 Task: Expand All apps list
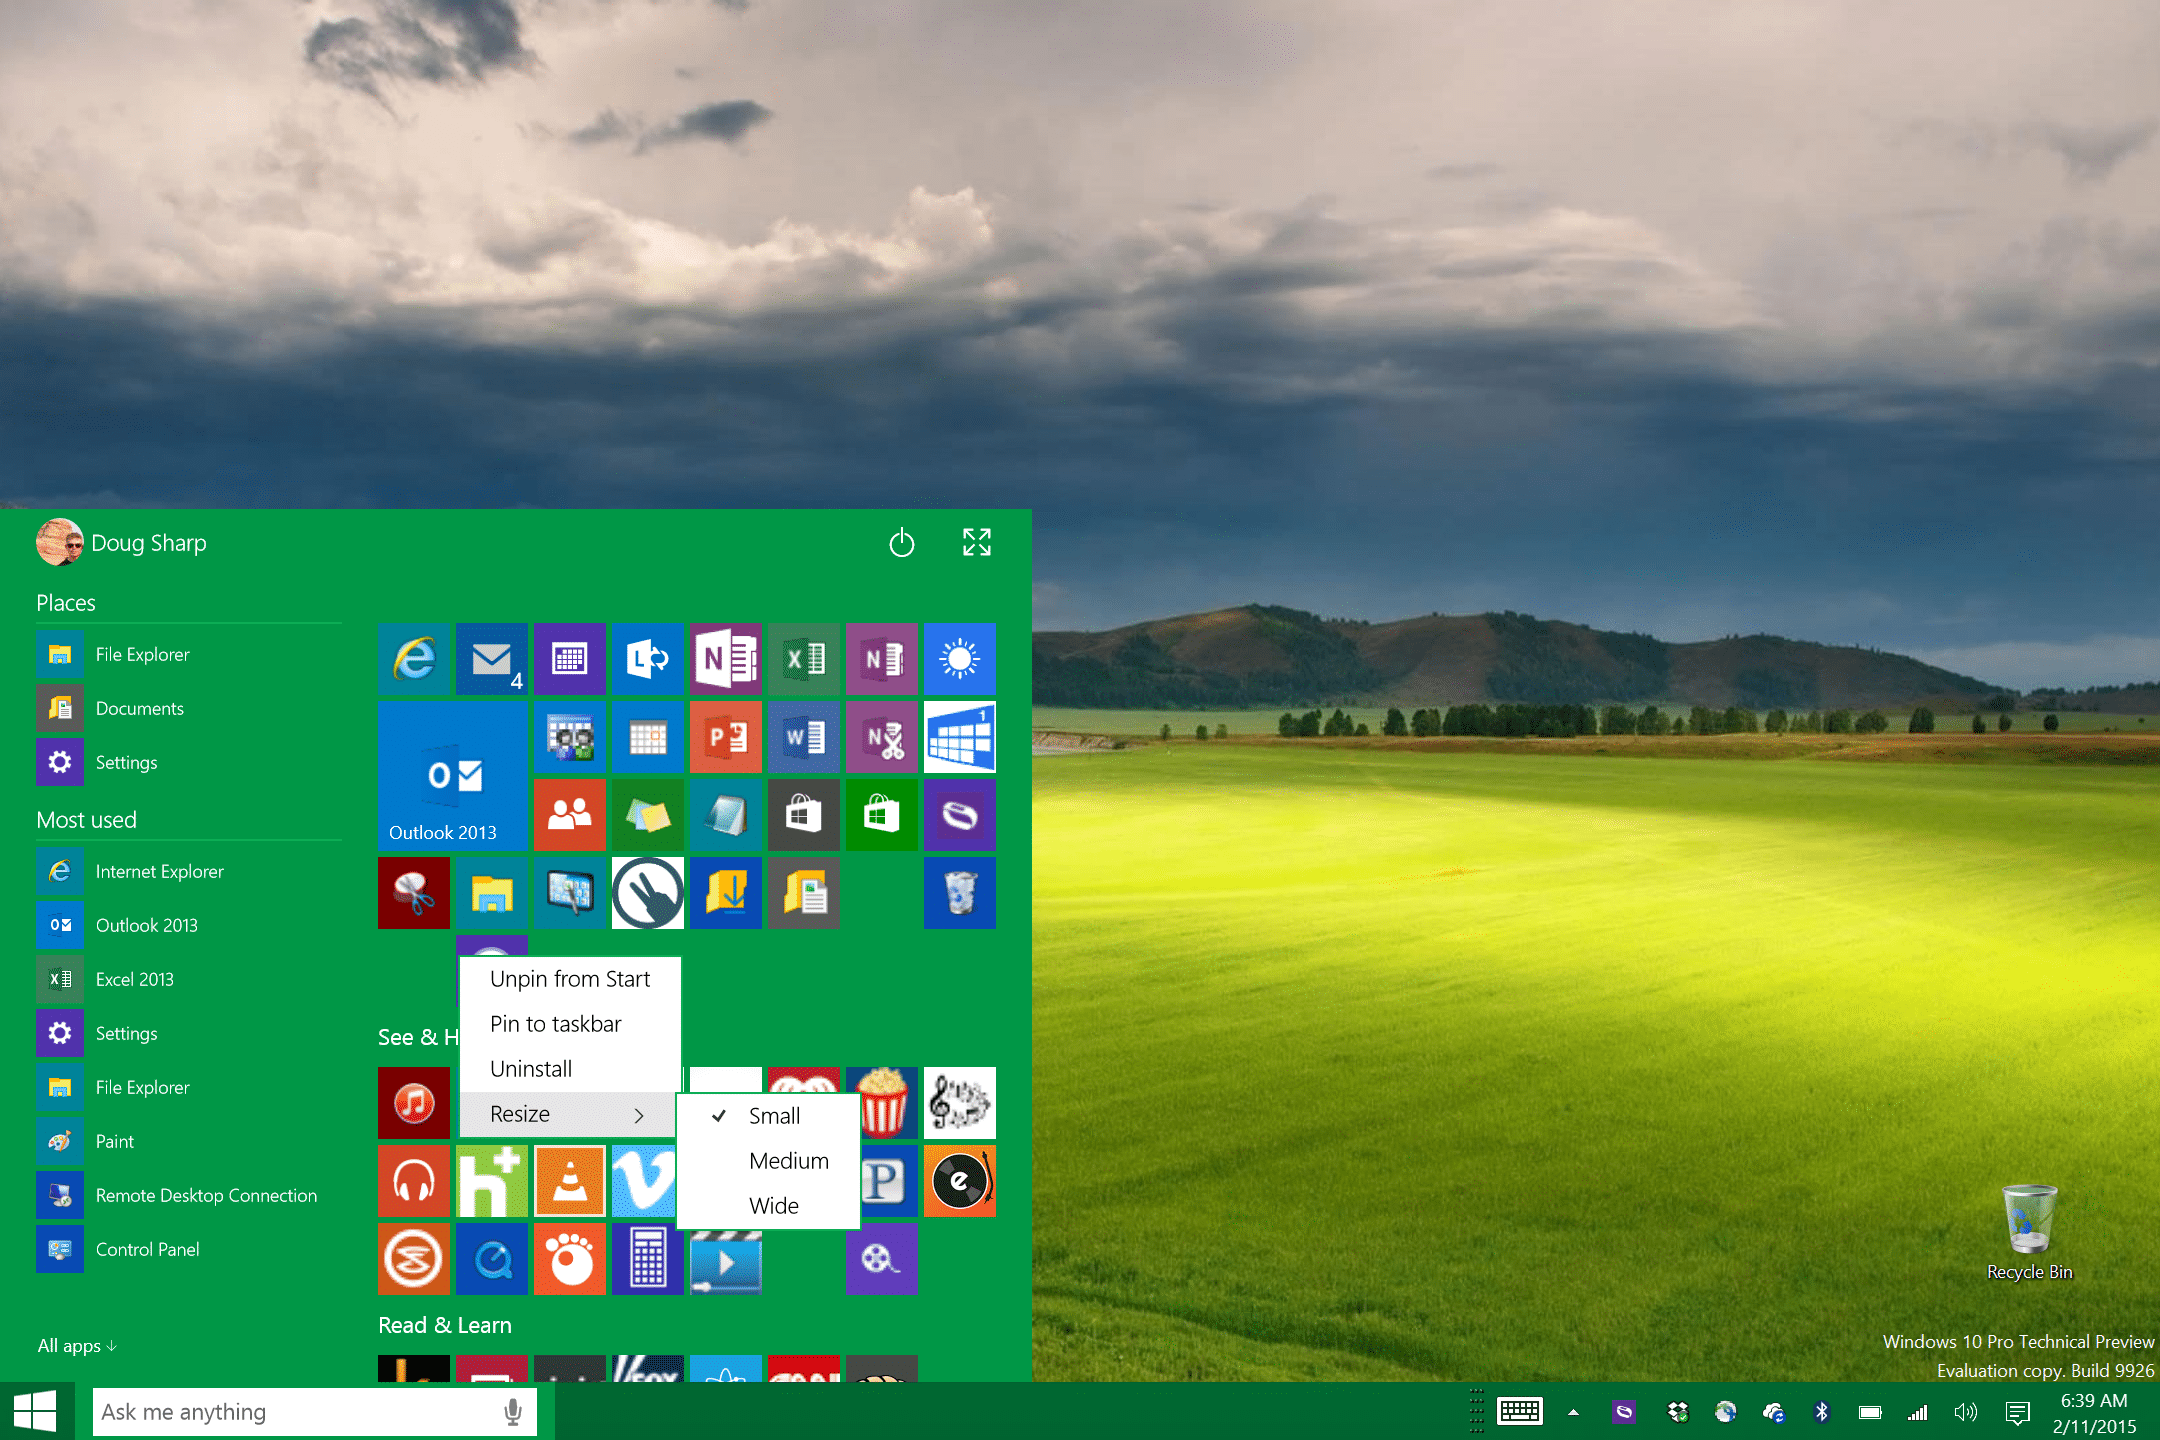[x=77, y=1346]
